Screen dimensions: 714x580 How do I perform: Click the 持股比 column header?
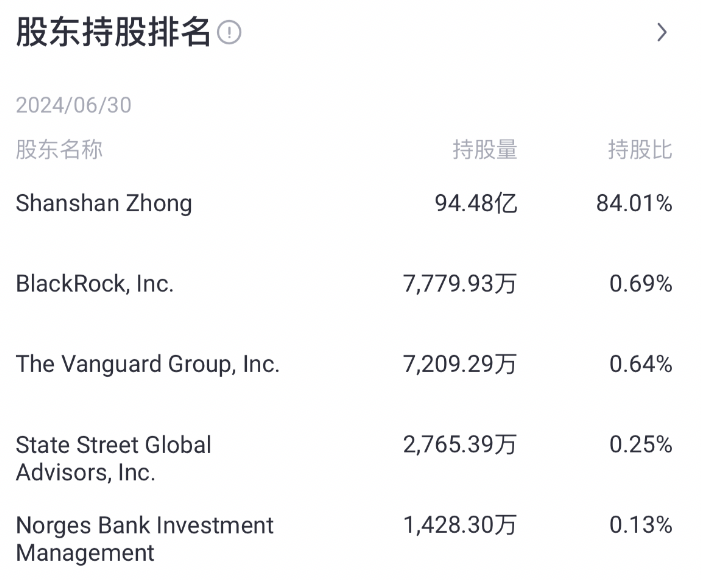coord(640,150)
